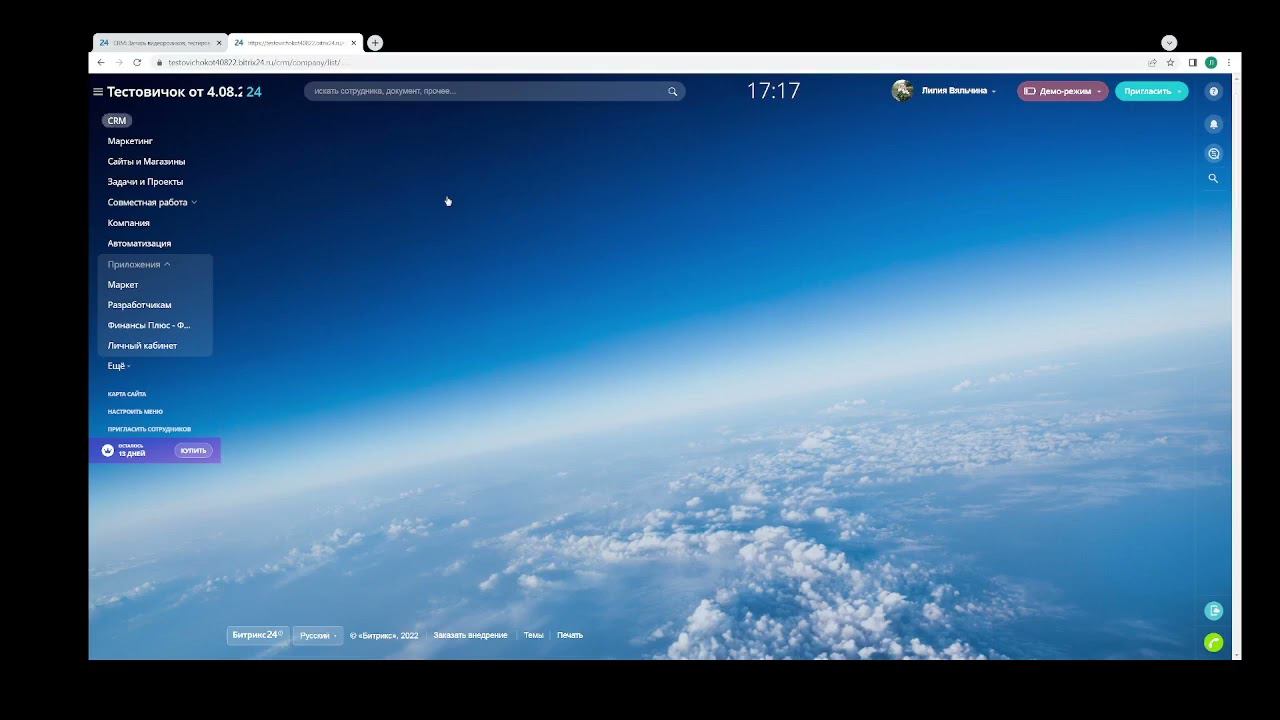Click the lock icon in address bar
Screen dimensions: 1280x720
(x=158, y=62)
